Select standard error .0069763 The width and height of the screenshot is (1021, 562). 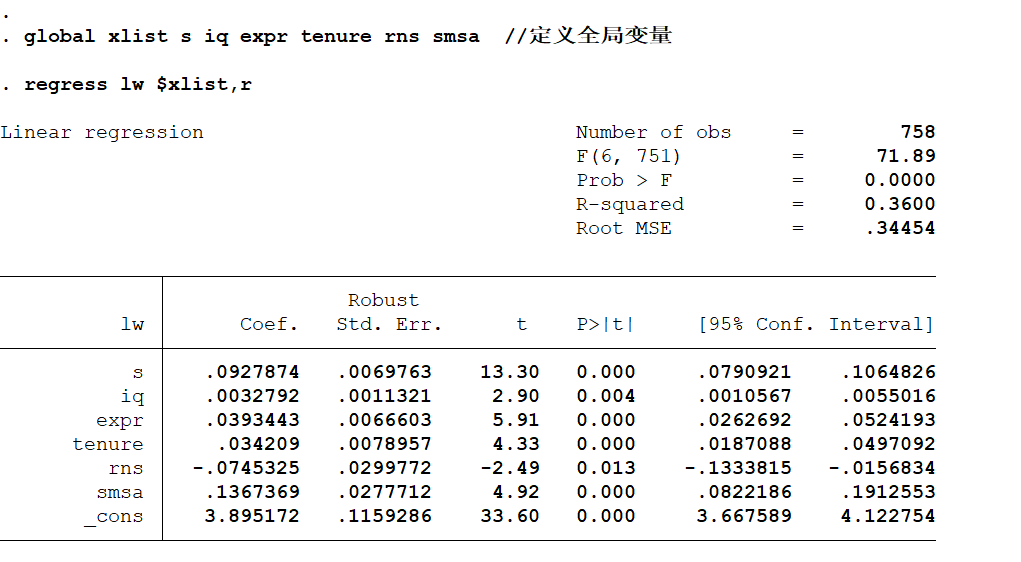(x=385, y=372)
